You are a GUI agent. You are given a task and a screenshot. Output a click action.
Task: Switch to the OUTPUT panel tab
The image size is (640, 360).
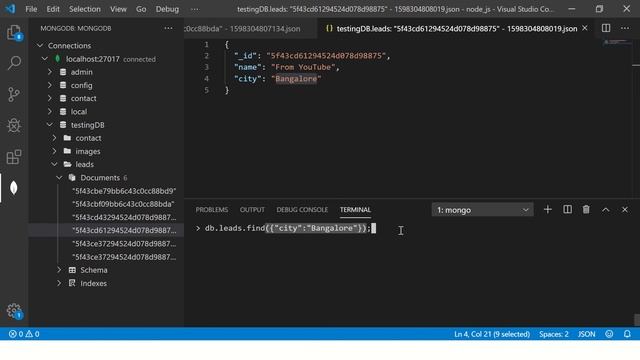click(x=252, y=209)
